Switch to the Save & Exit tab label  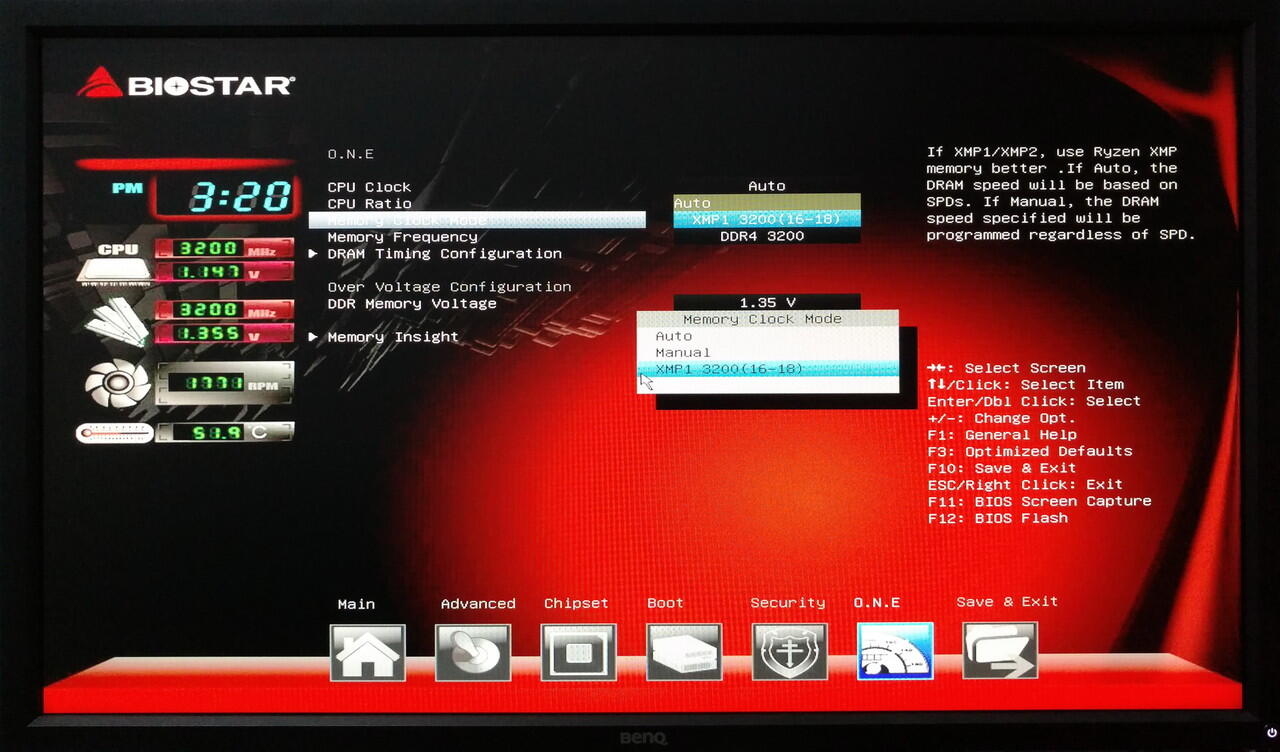click(1007, 602)
